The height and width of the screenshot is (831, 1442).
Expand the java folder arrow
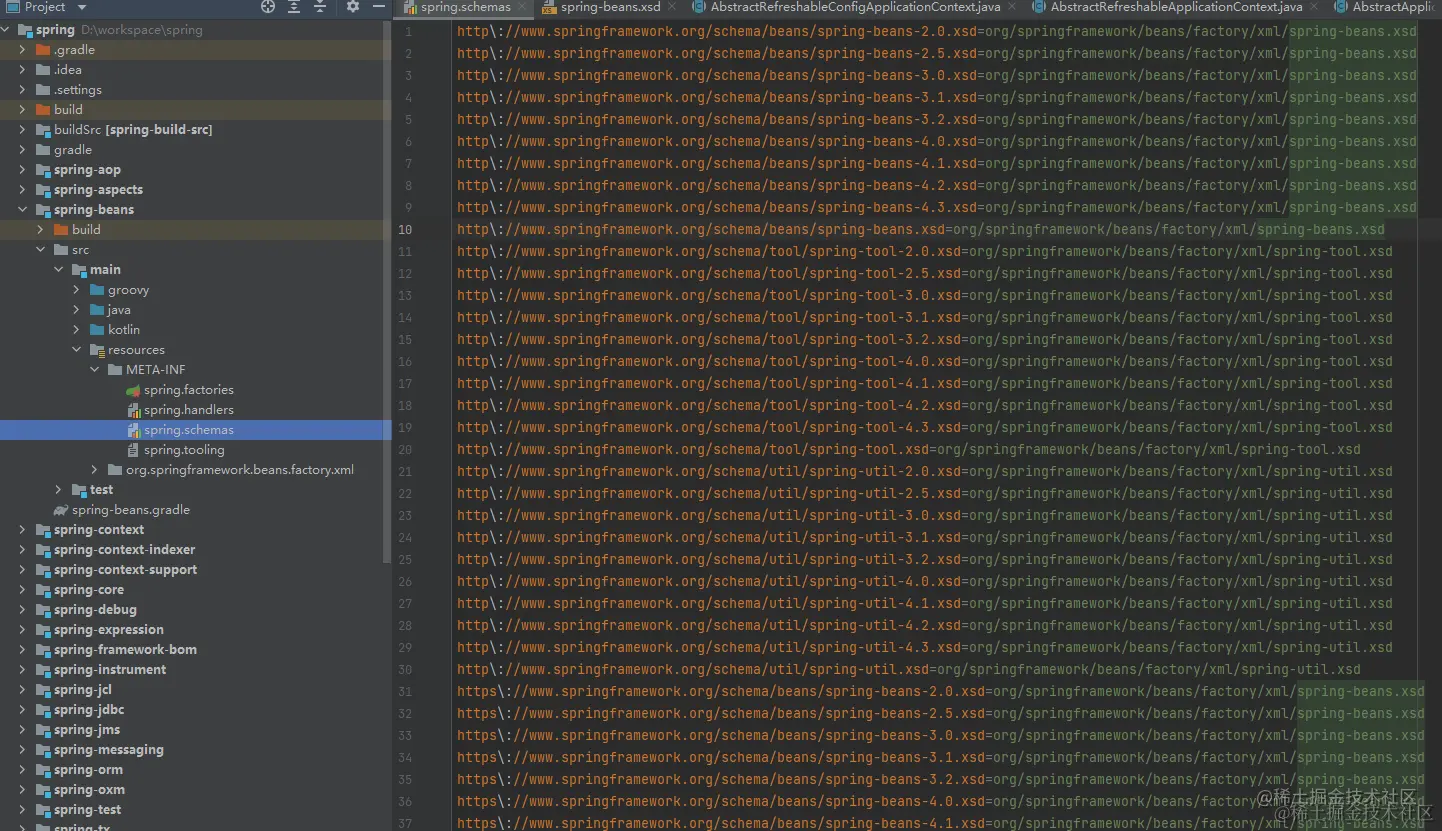[76, 310]
